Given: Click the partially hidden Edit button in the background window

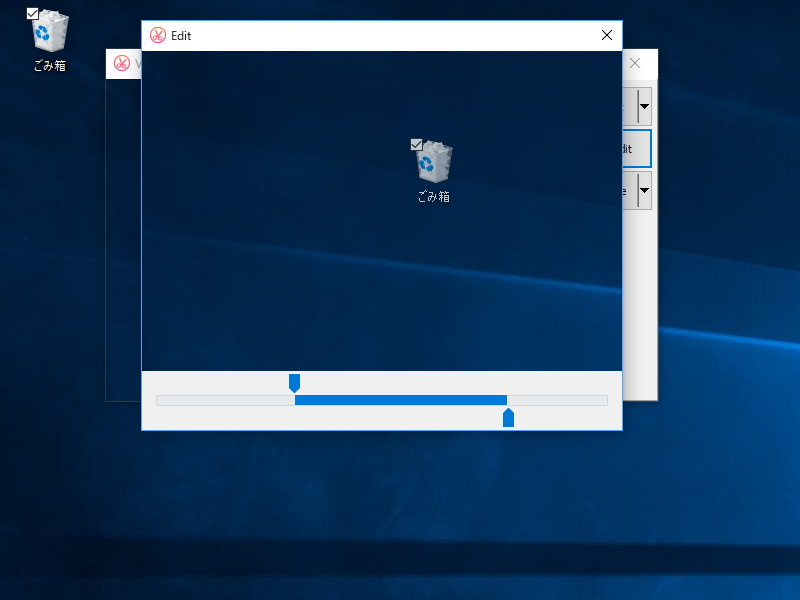Looking at the screenshot, I should pyautogui.click(x=636, y=148).
